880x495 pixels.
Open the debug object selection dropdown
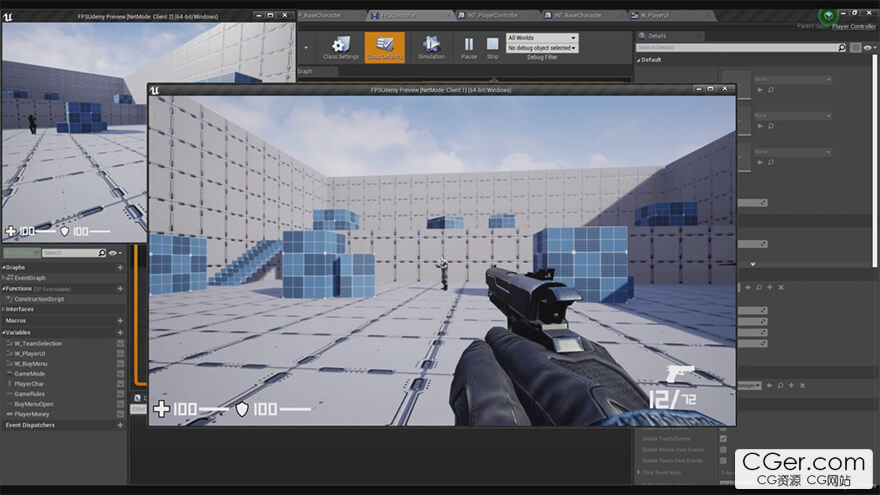542,48
